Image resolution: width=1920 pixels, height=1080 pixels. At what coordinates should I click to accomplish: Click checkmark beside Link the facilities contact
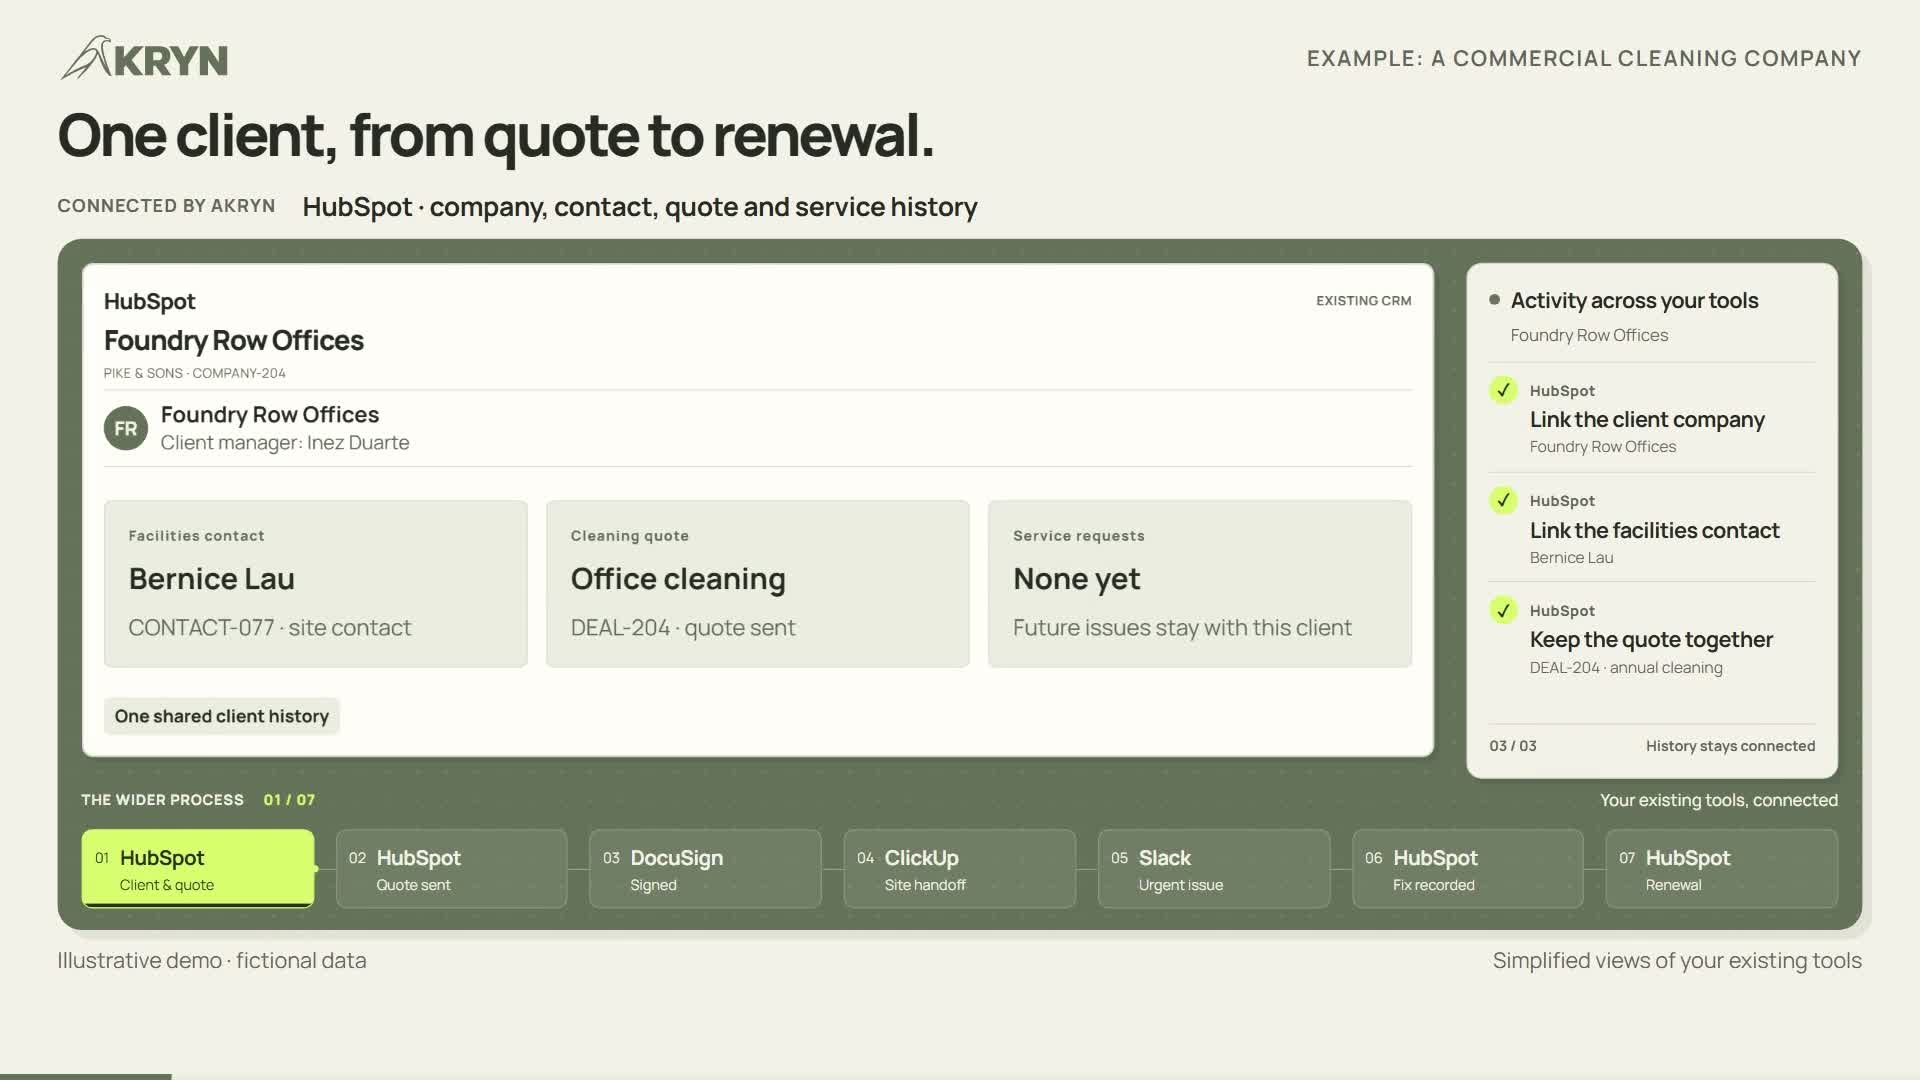tap(1503, 500)
